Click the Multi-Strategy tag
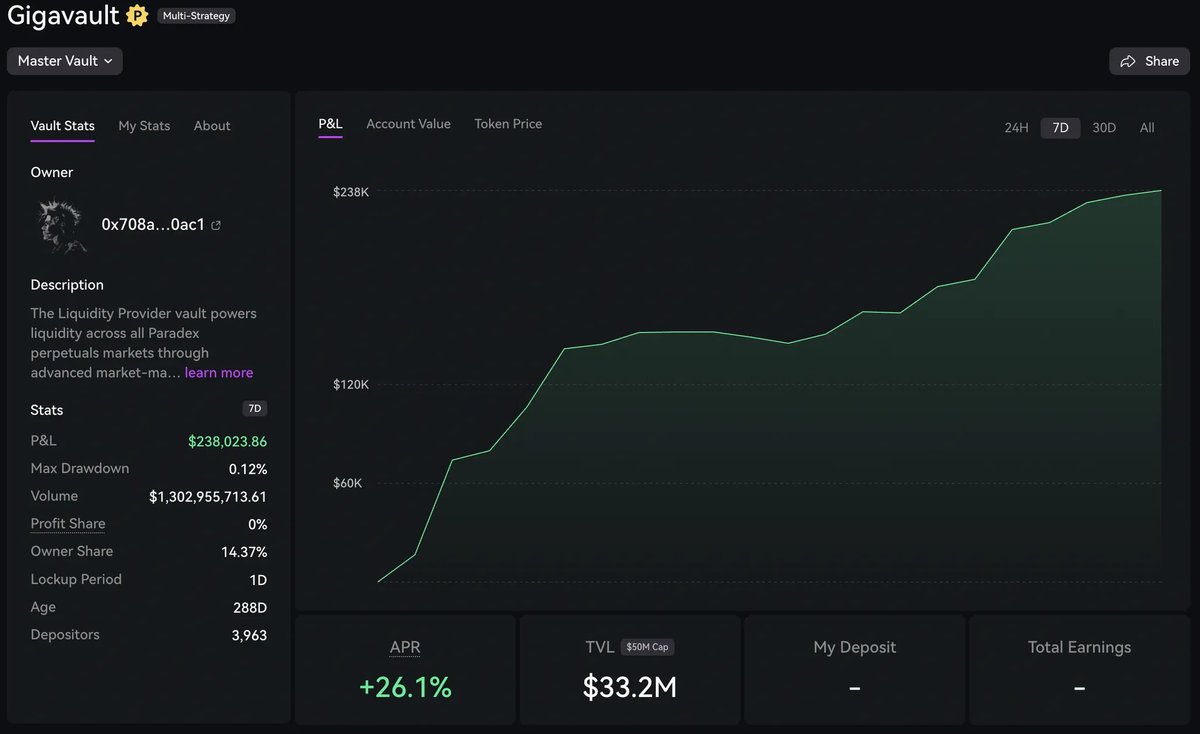 [x=196, y=16]
